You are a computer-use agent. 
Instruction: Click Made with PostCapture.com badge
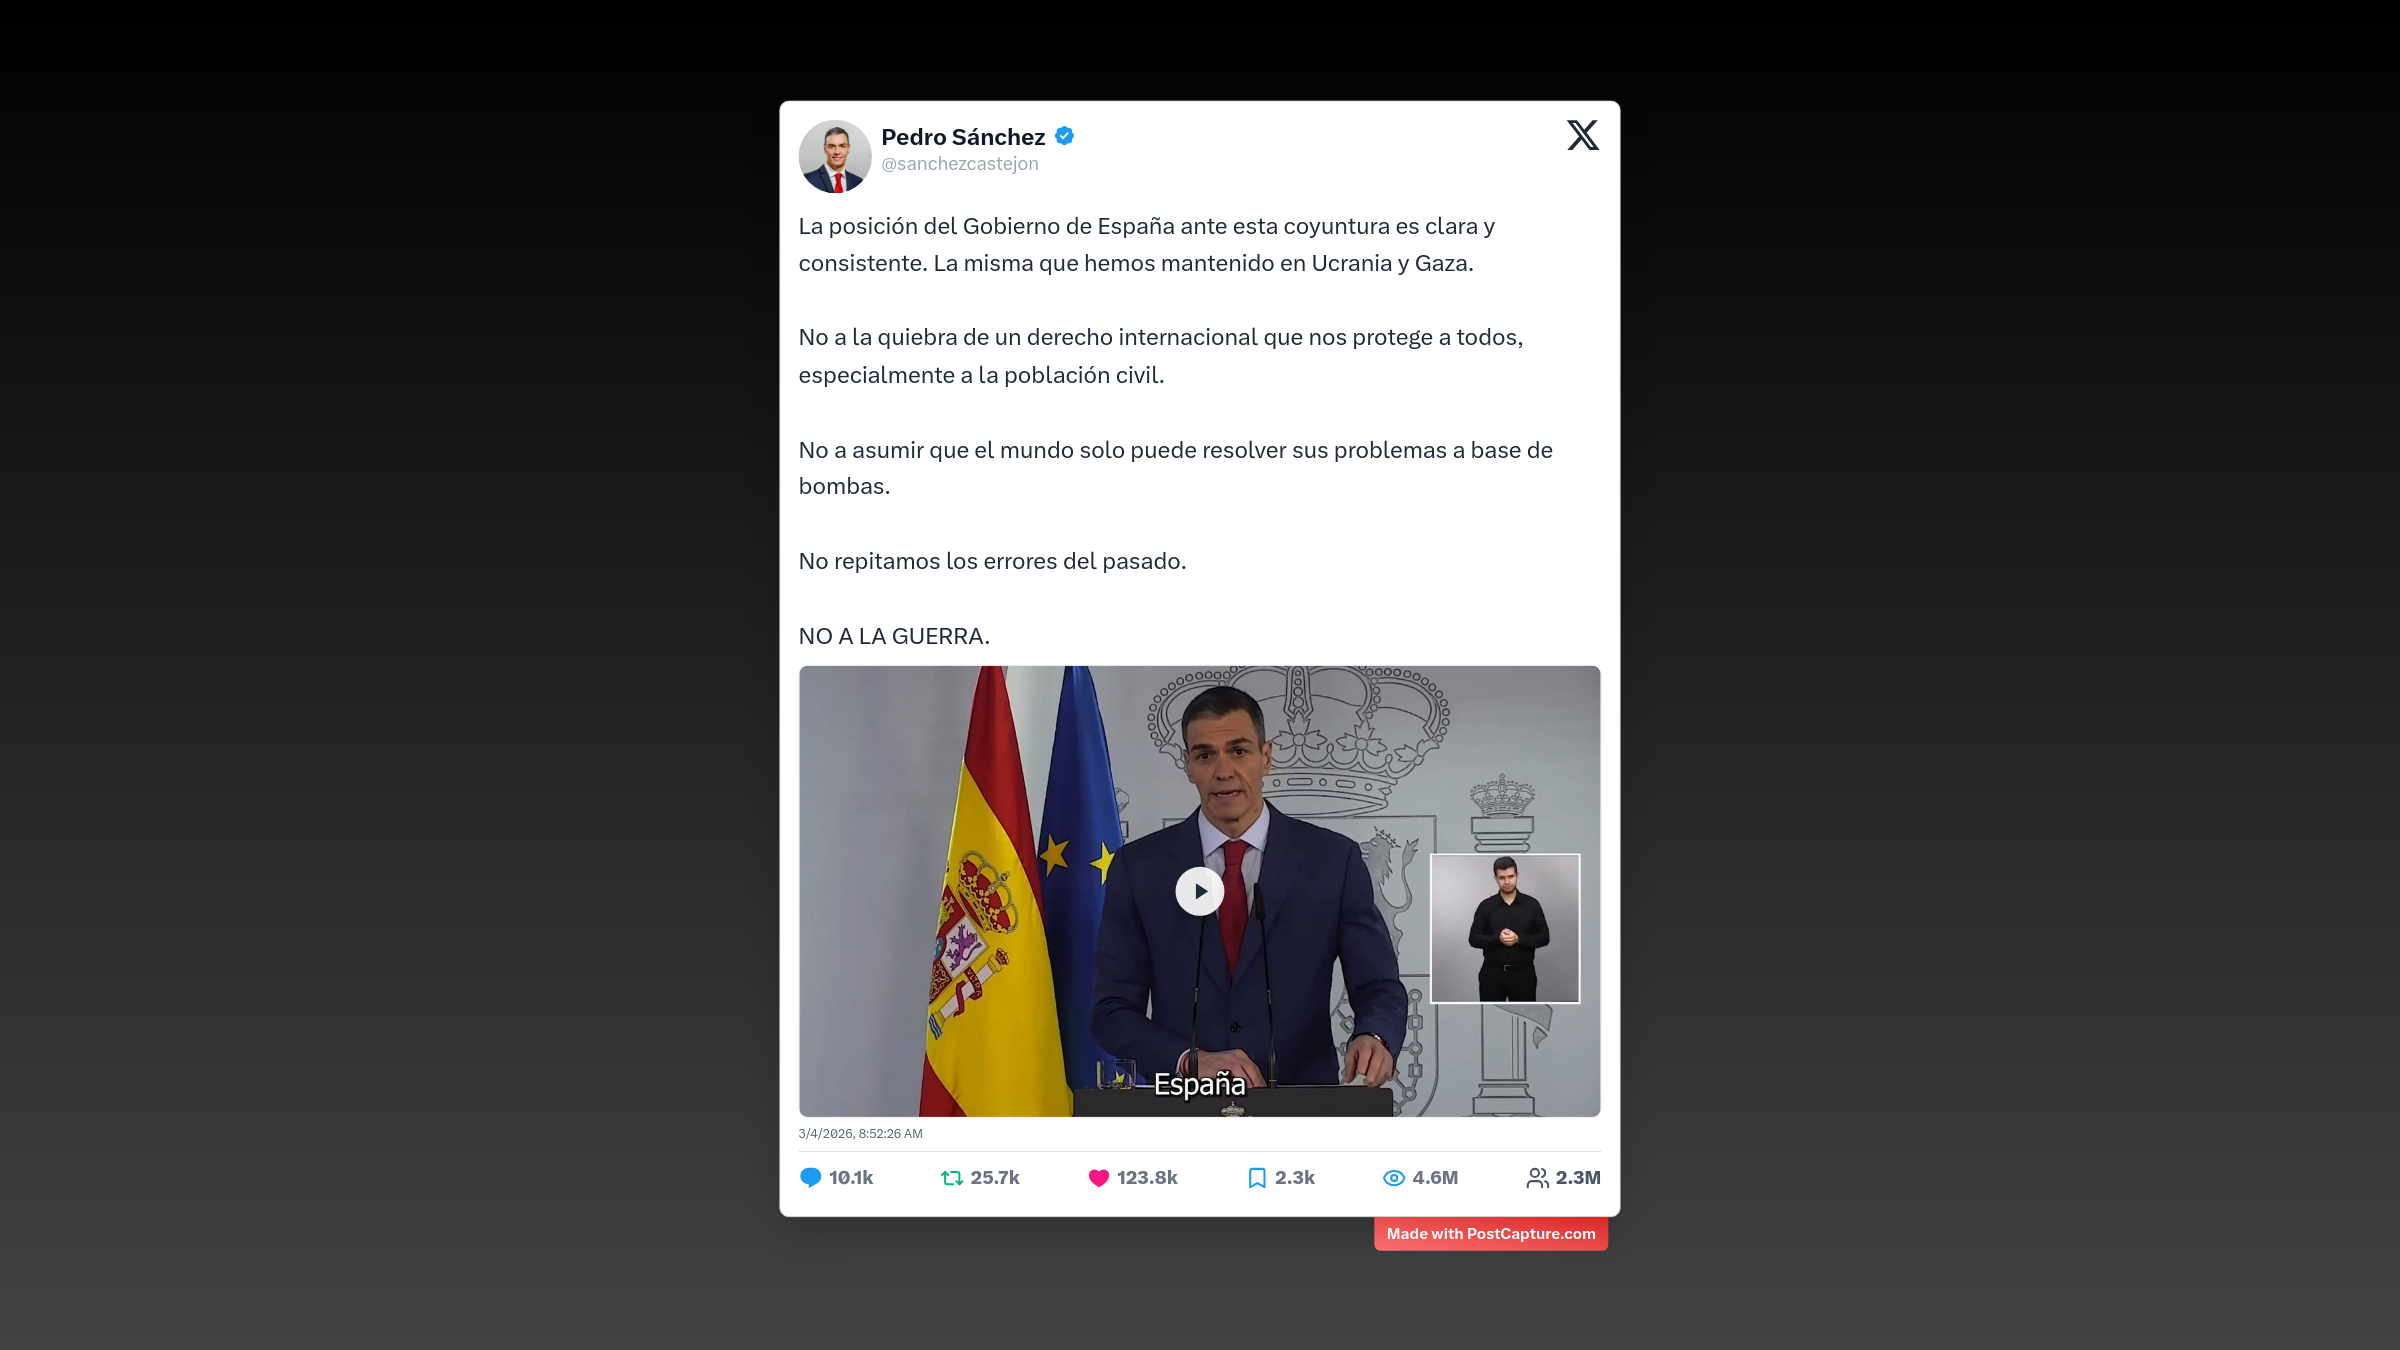1491,1234
